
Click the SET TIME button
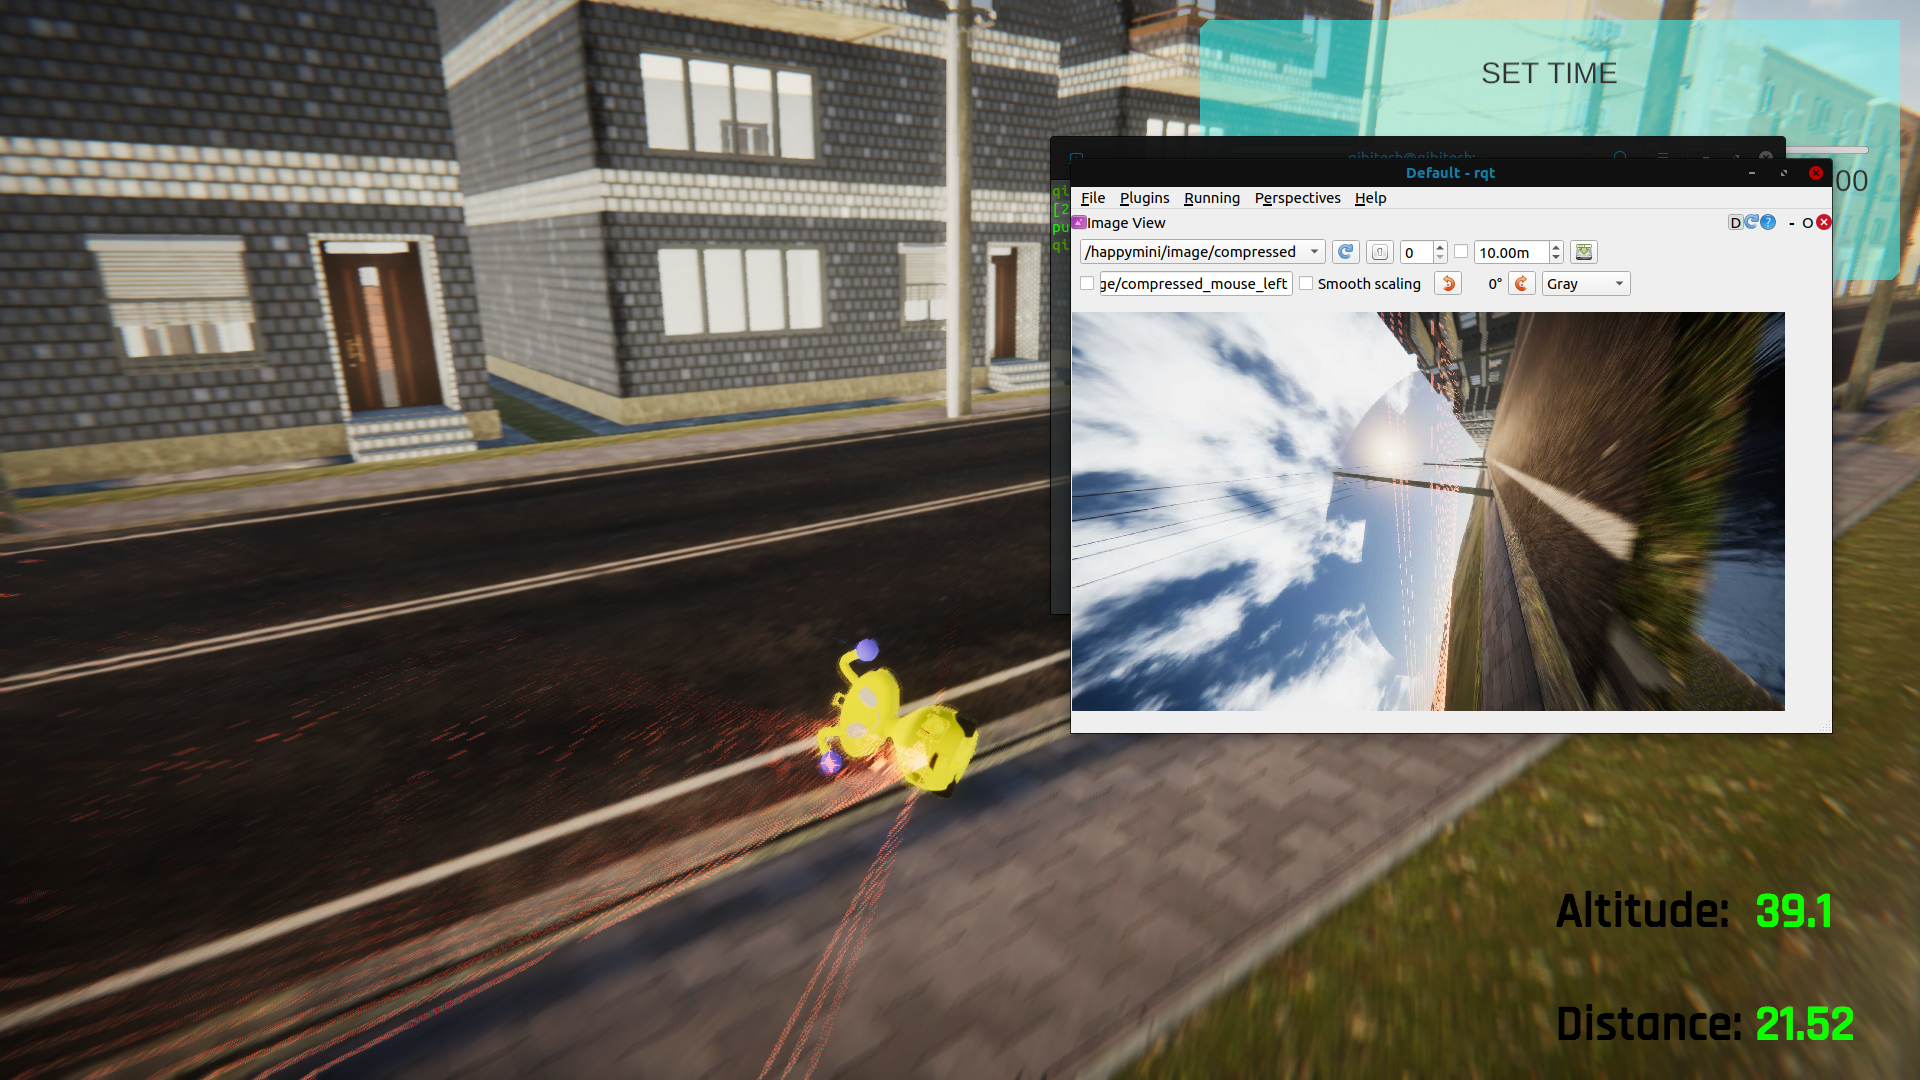click(1548, 74)
